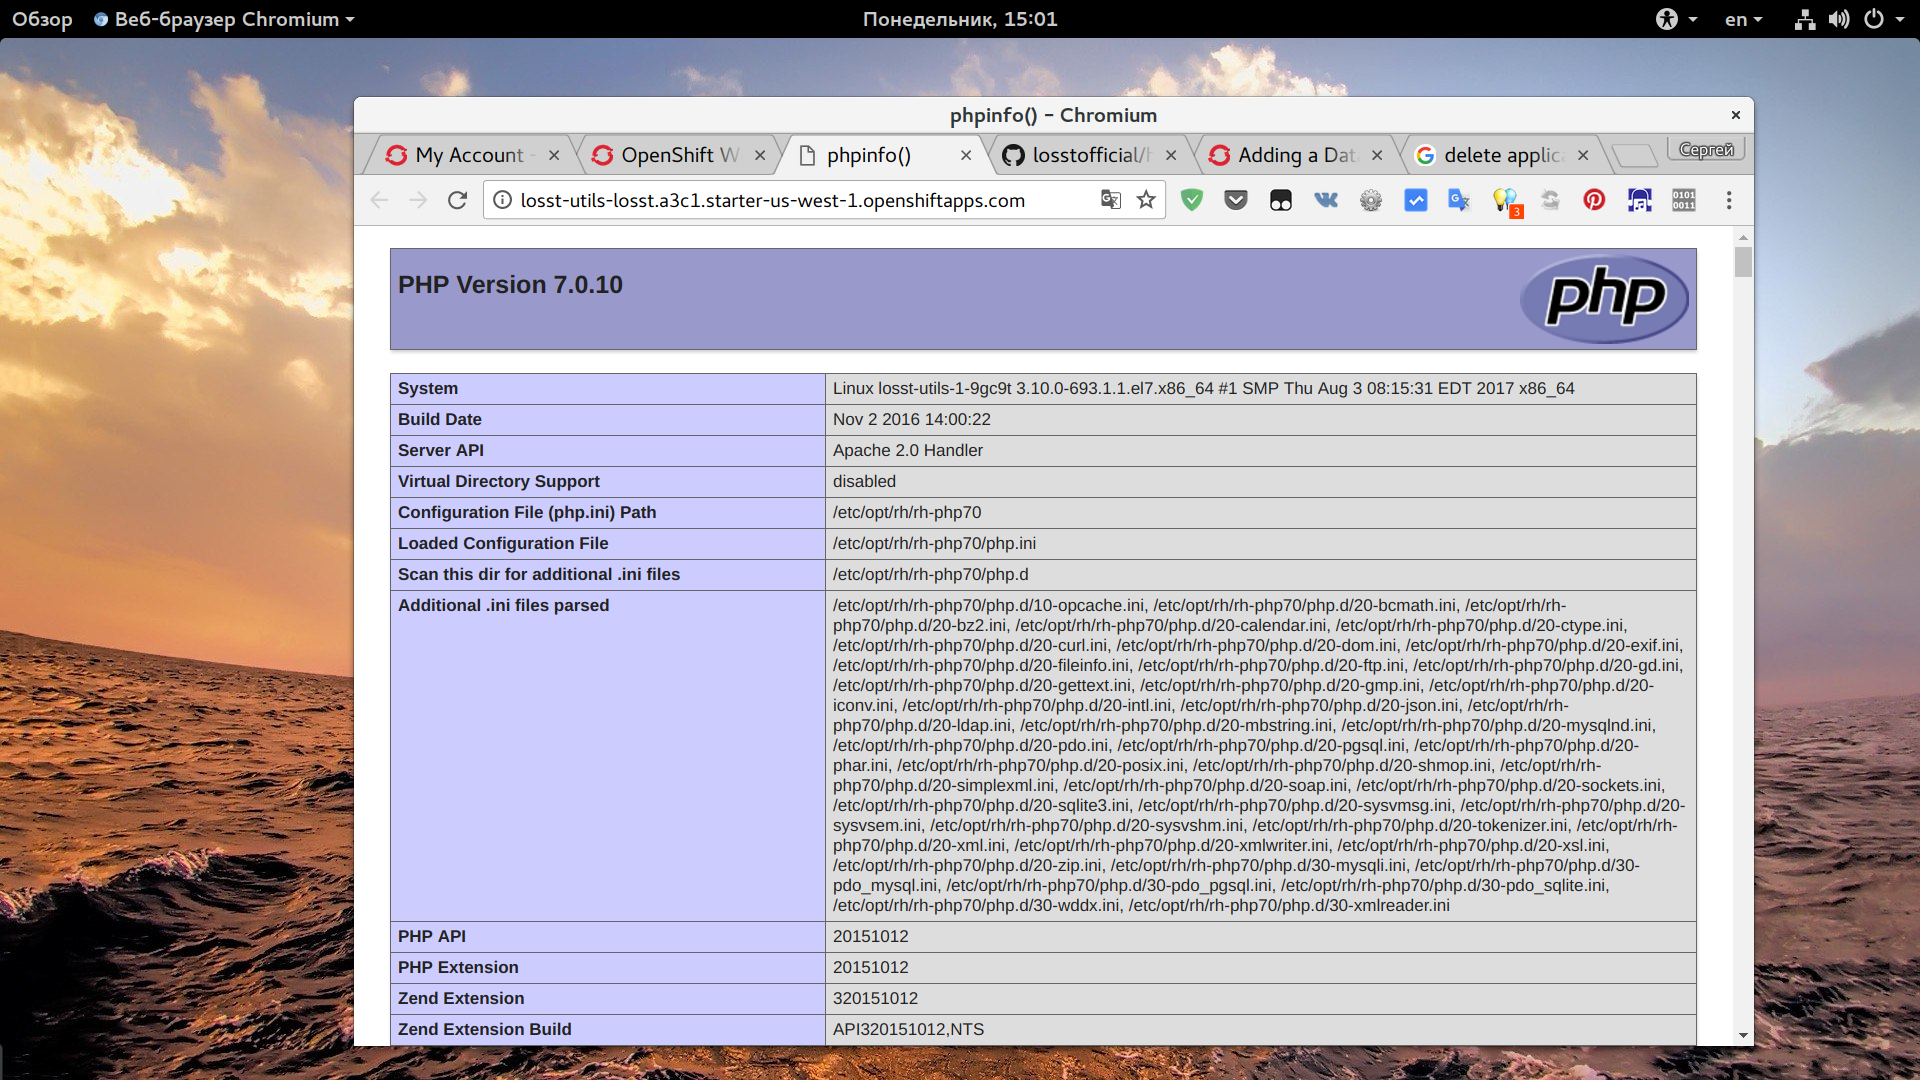Open the Chromium three-dot menu
This screenshot has width=1920, height=1080.
(1729, 200)
